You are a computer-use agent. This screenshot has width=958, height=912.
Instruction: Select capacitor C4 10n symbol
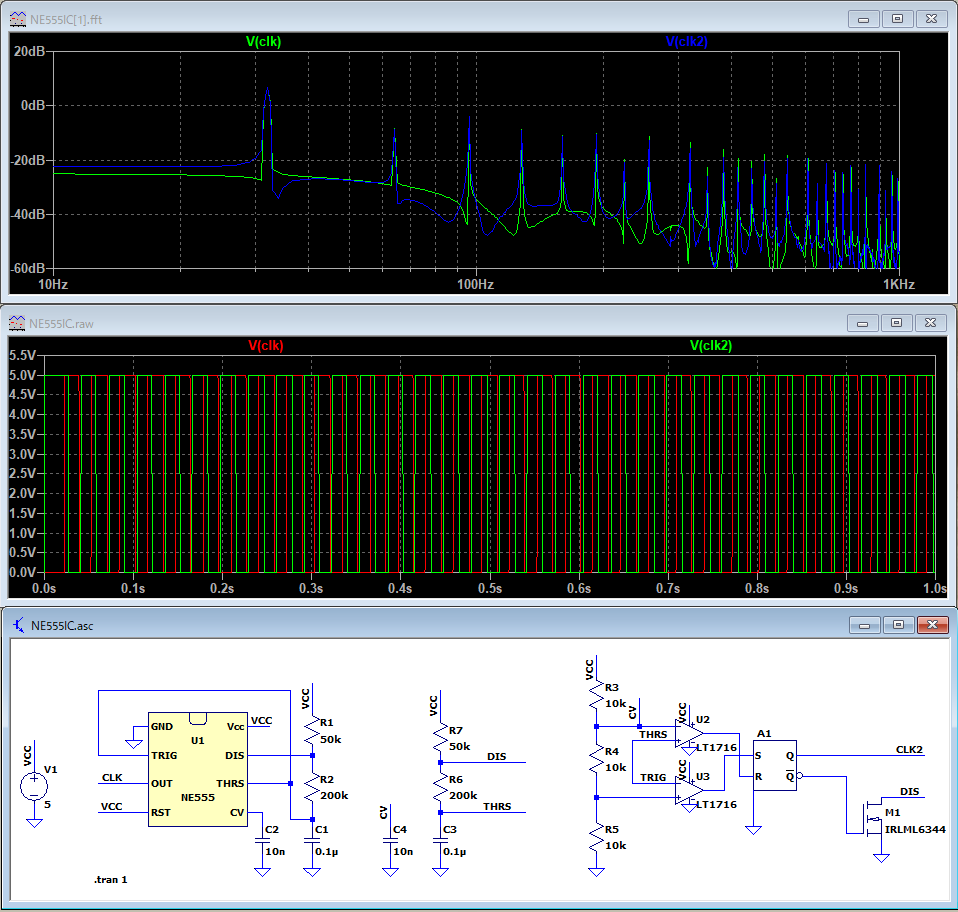[x=389, y=842]
